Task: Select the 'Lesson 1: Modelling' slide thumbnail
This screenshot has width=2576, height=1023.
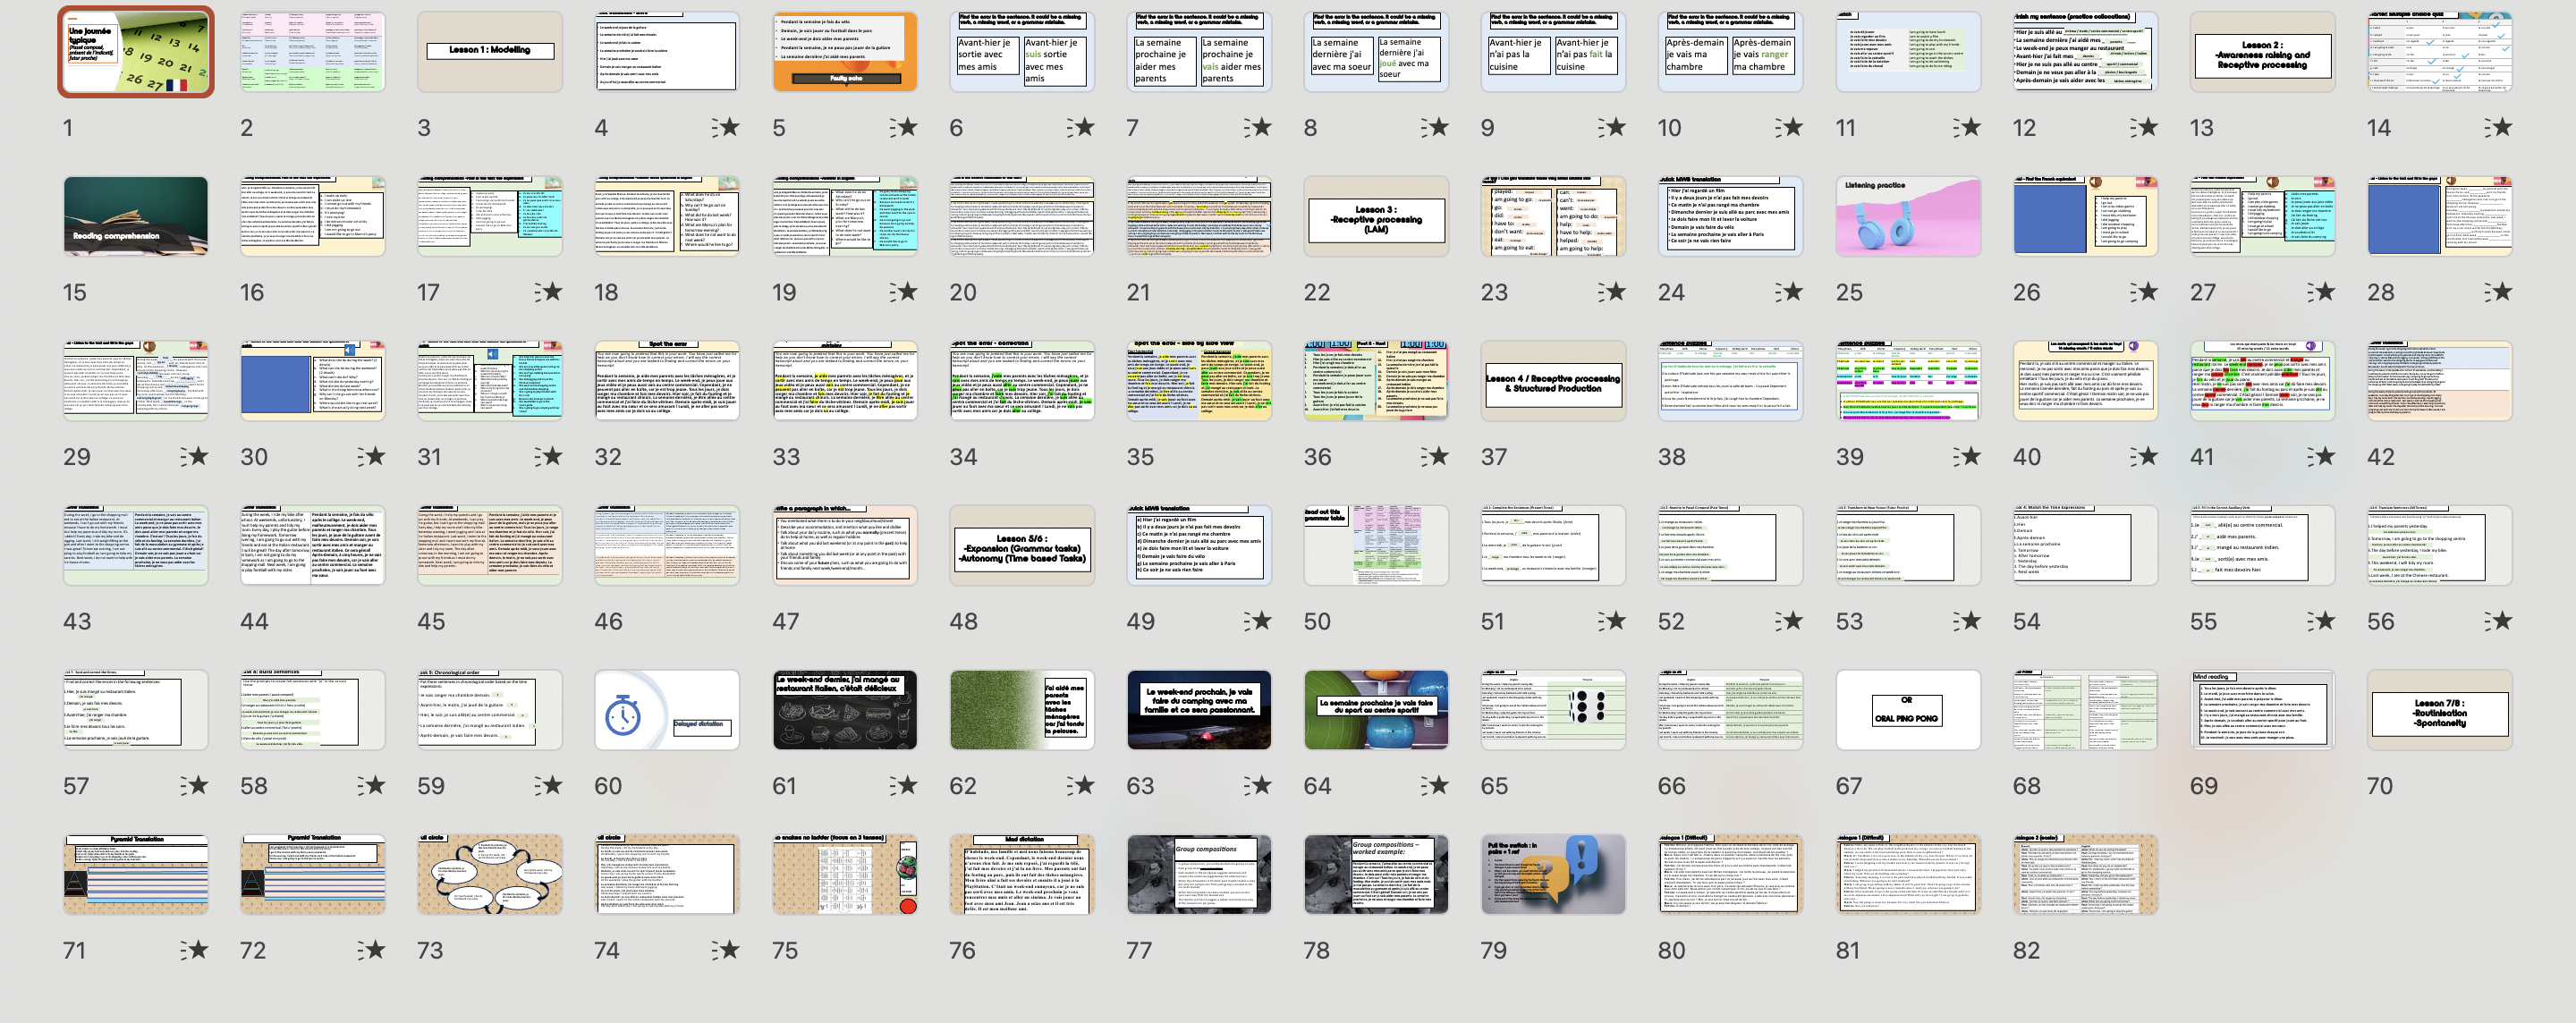Action: (x=490, y=52)
